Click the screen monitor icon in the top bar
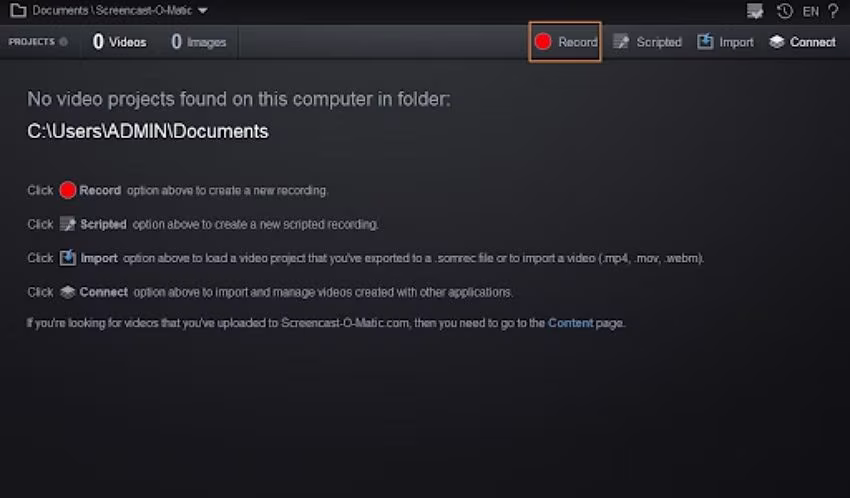 755,11
